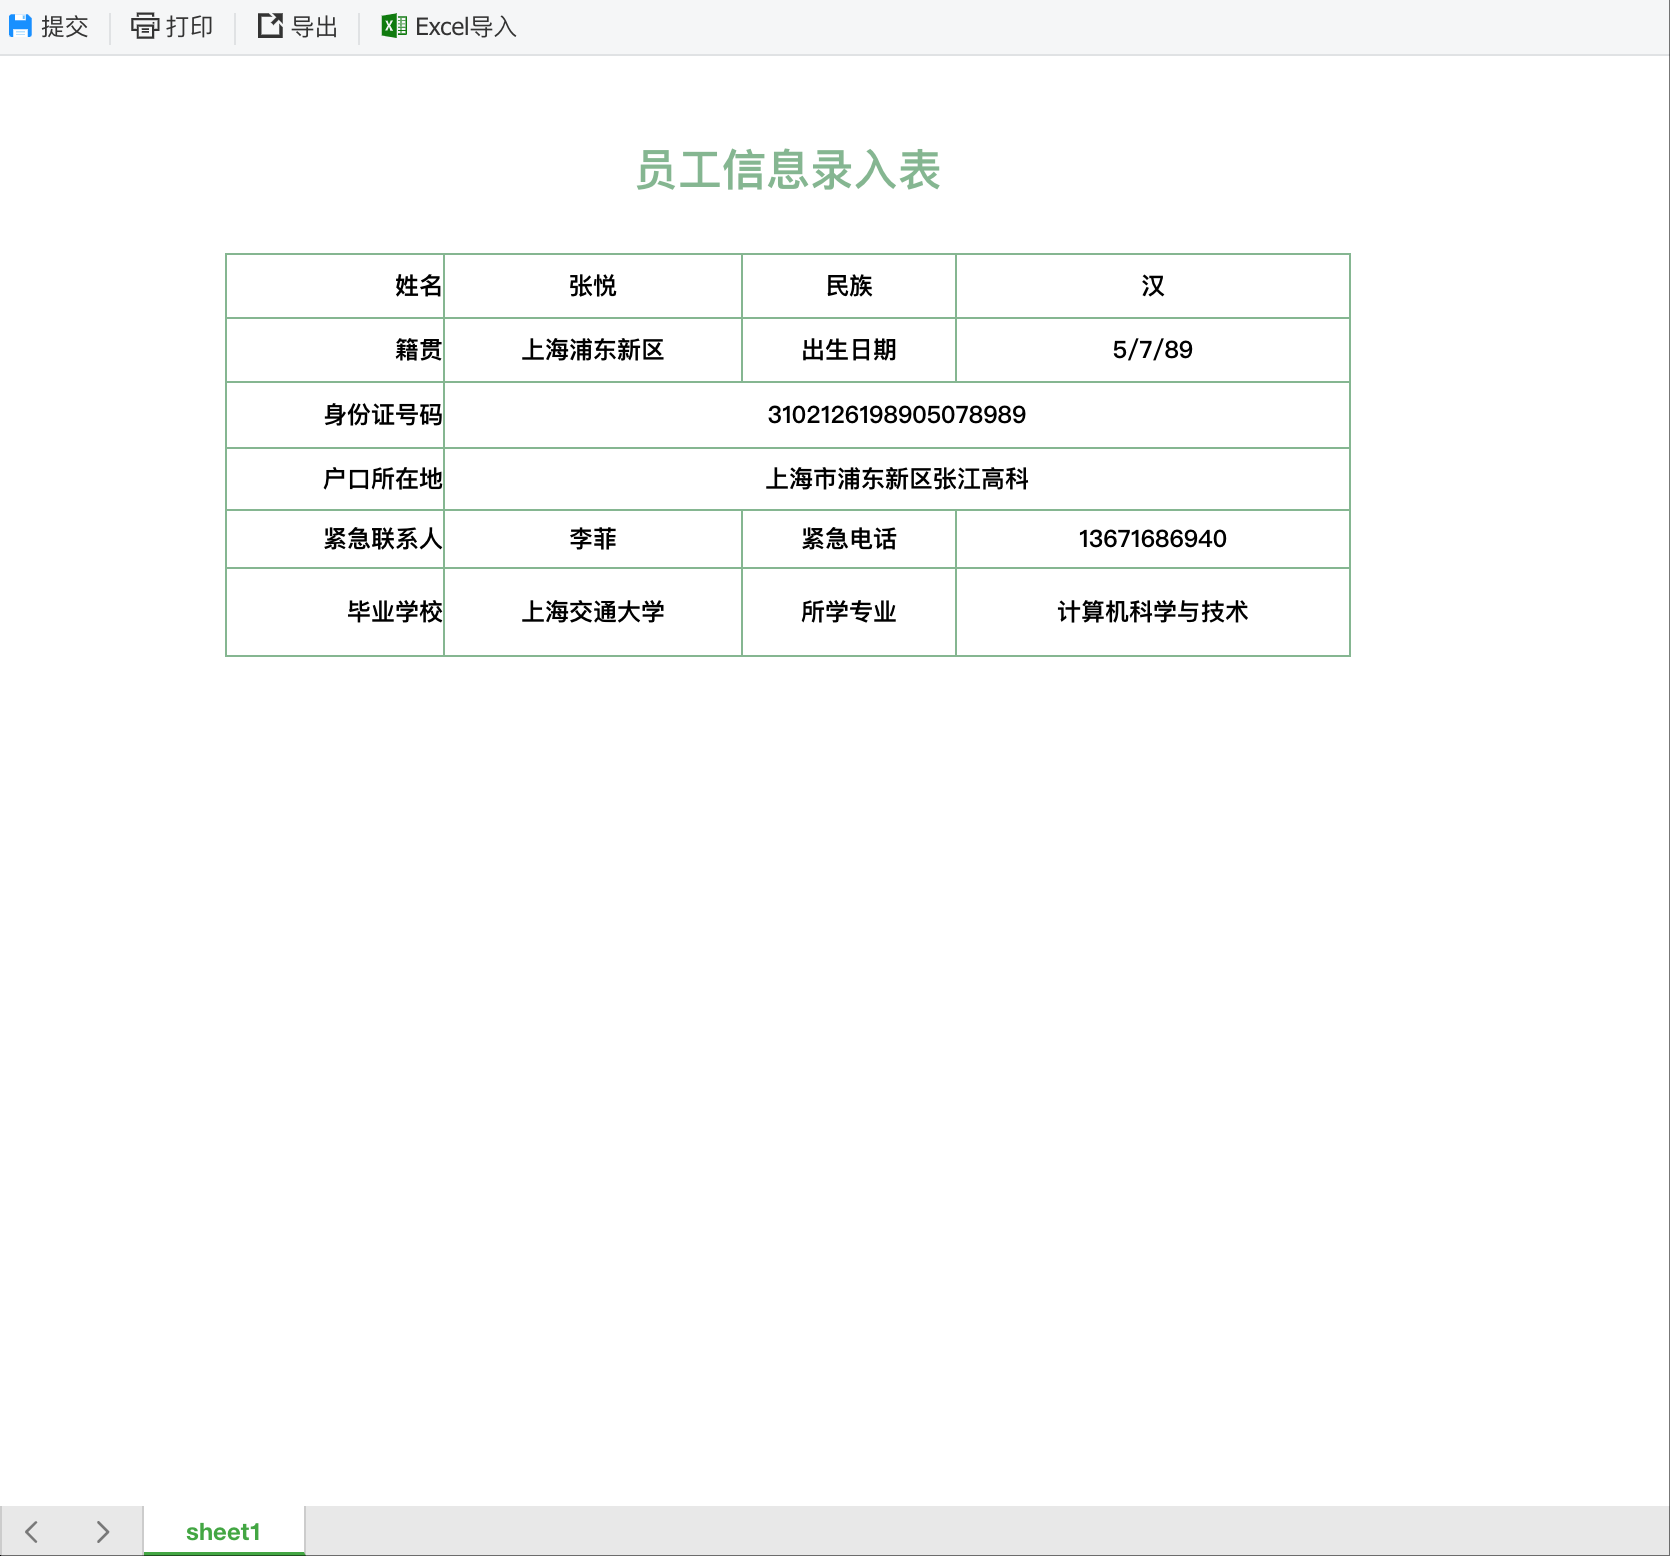Select the emergency contact cell 李菲
Screen dimensions: 1670x1556
593,539
